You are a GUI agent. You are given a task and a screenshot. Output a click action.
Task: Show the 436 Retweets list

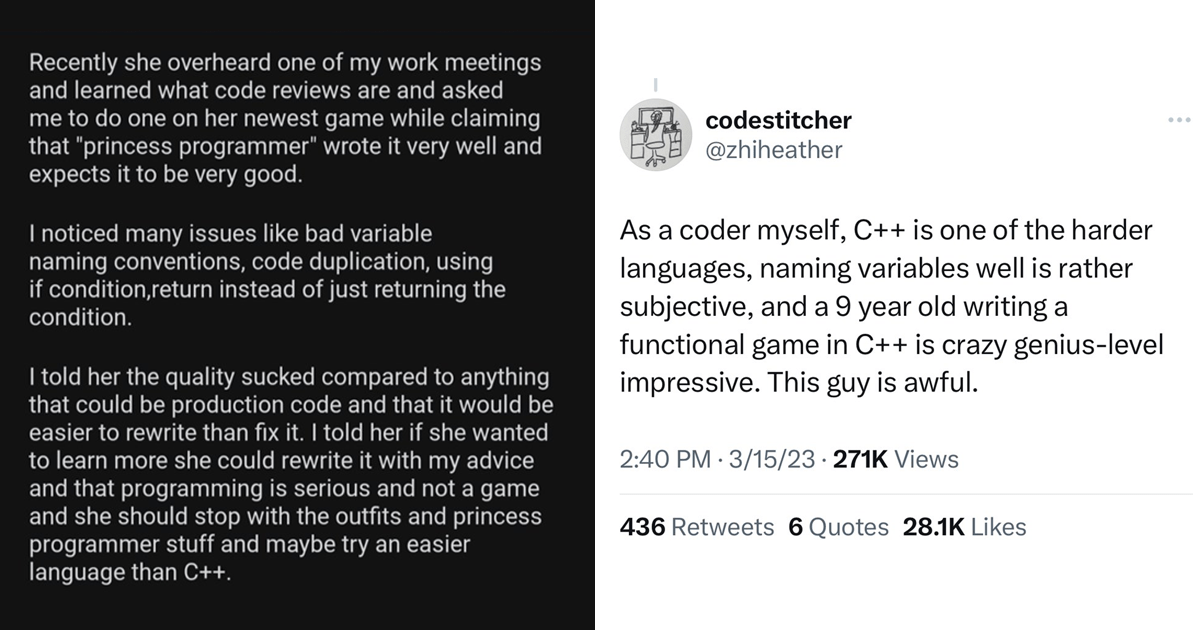point(697,527)
